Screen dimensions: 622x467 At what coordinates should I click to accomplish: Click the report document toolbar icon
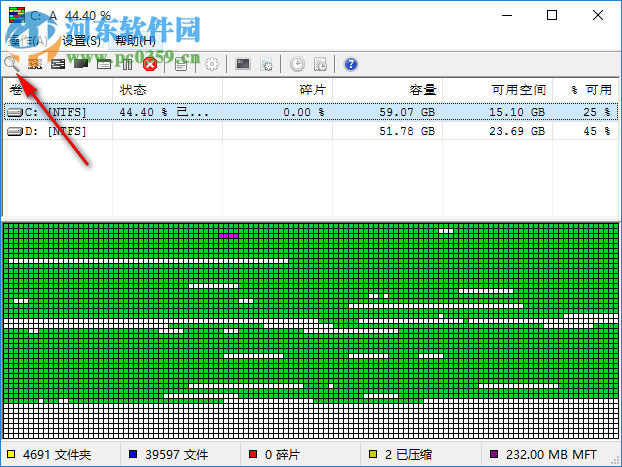(x=181, y=64)
